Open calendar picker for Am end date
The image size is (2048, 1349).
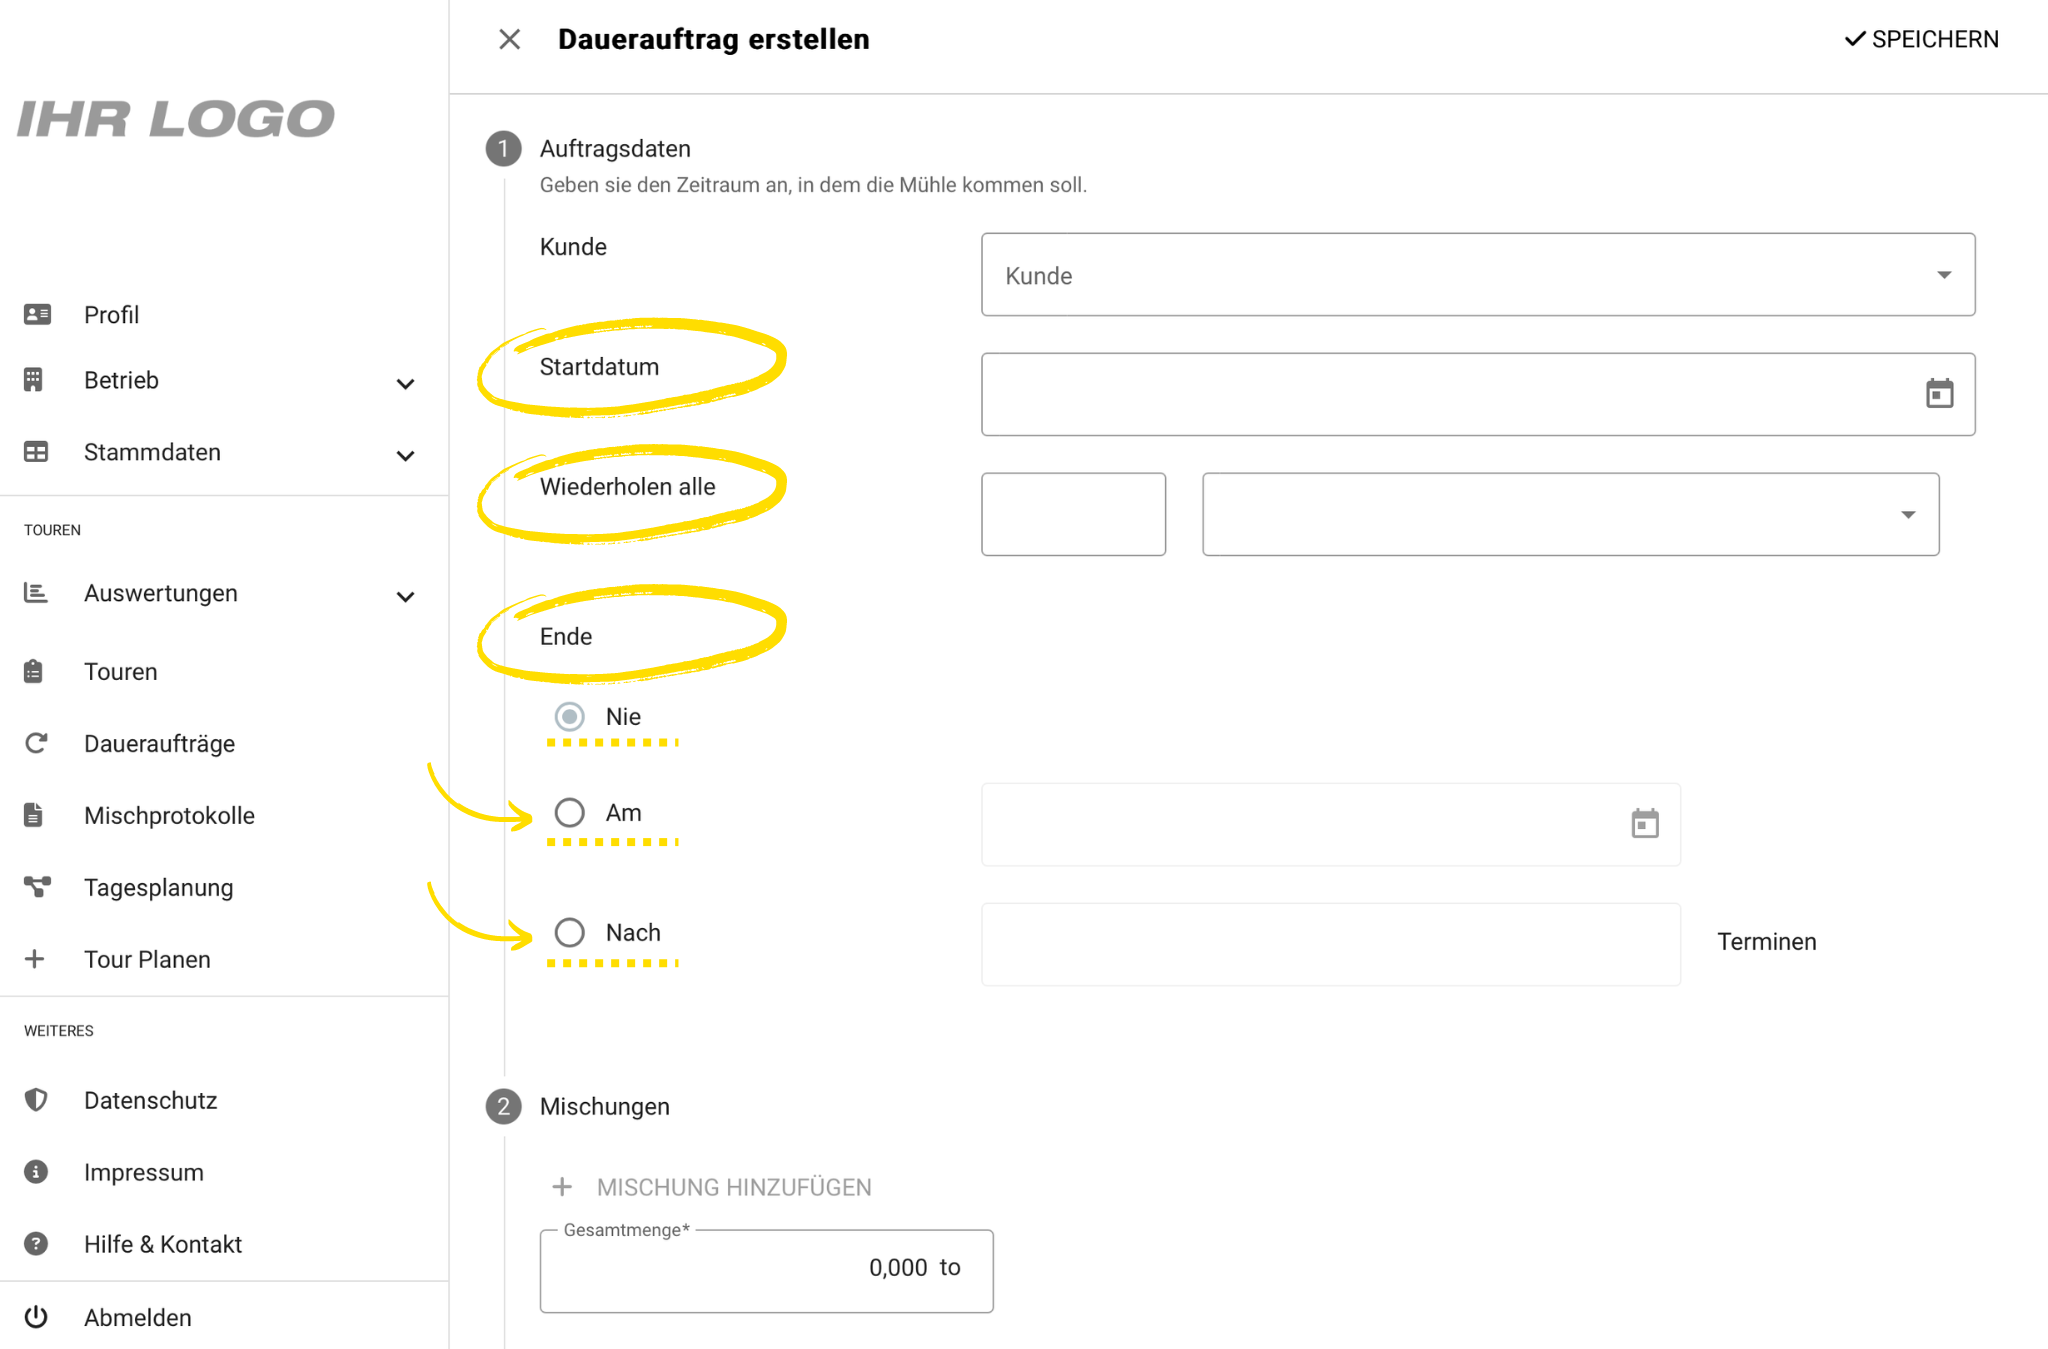pos(1644,823)
